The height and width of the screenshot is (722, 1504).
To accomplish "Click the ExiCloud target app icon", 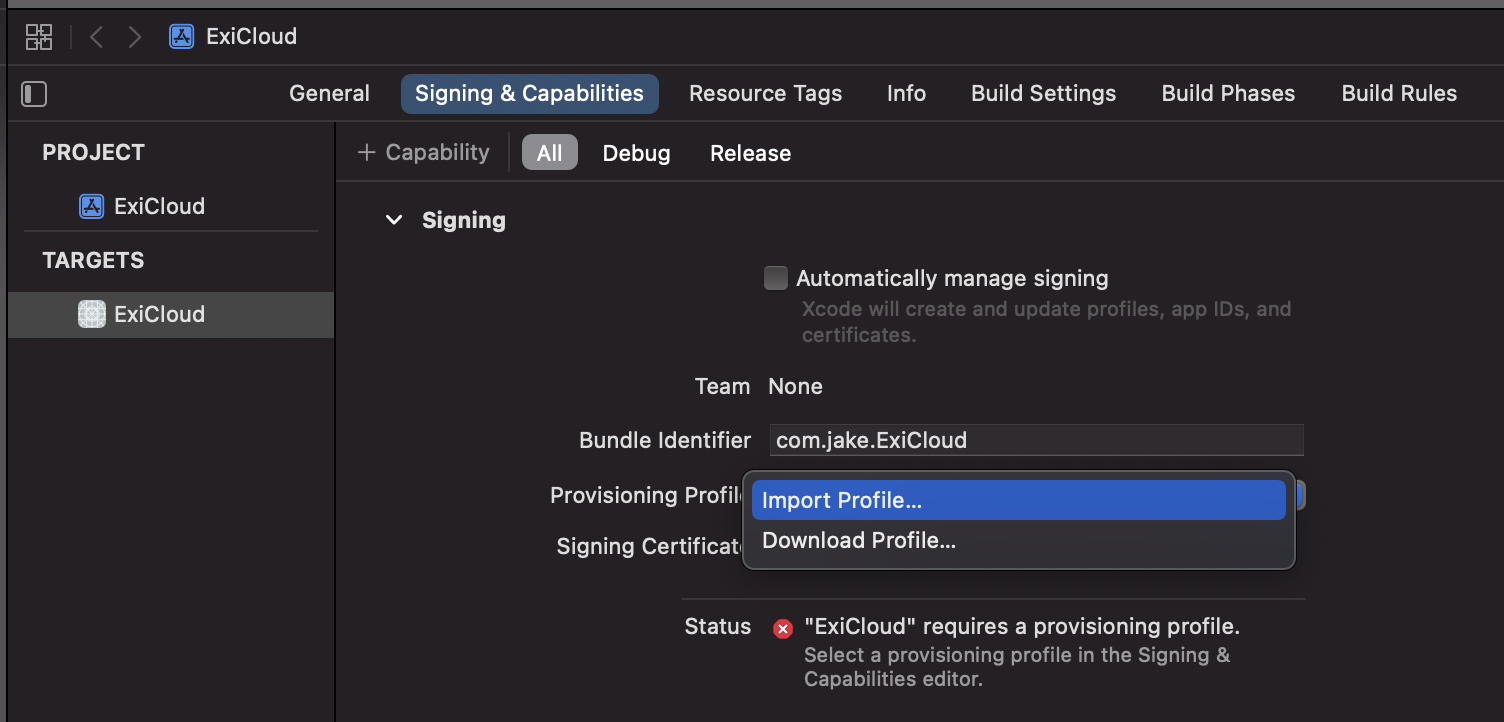I will [x=92, y=315].
